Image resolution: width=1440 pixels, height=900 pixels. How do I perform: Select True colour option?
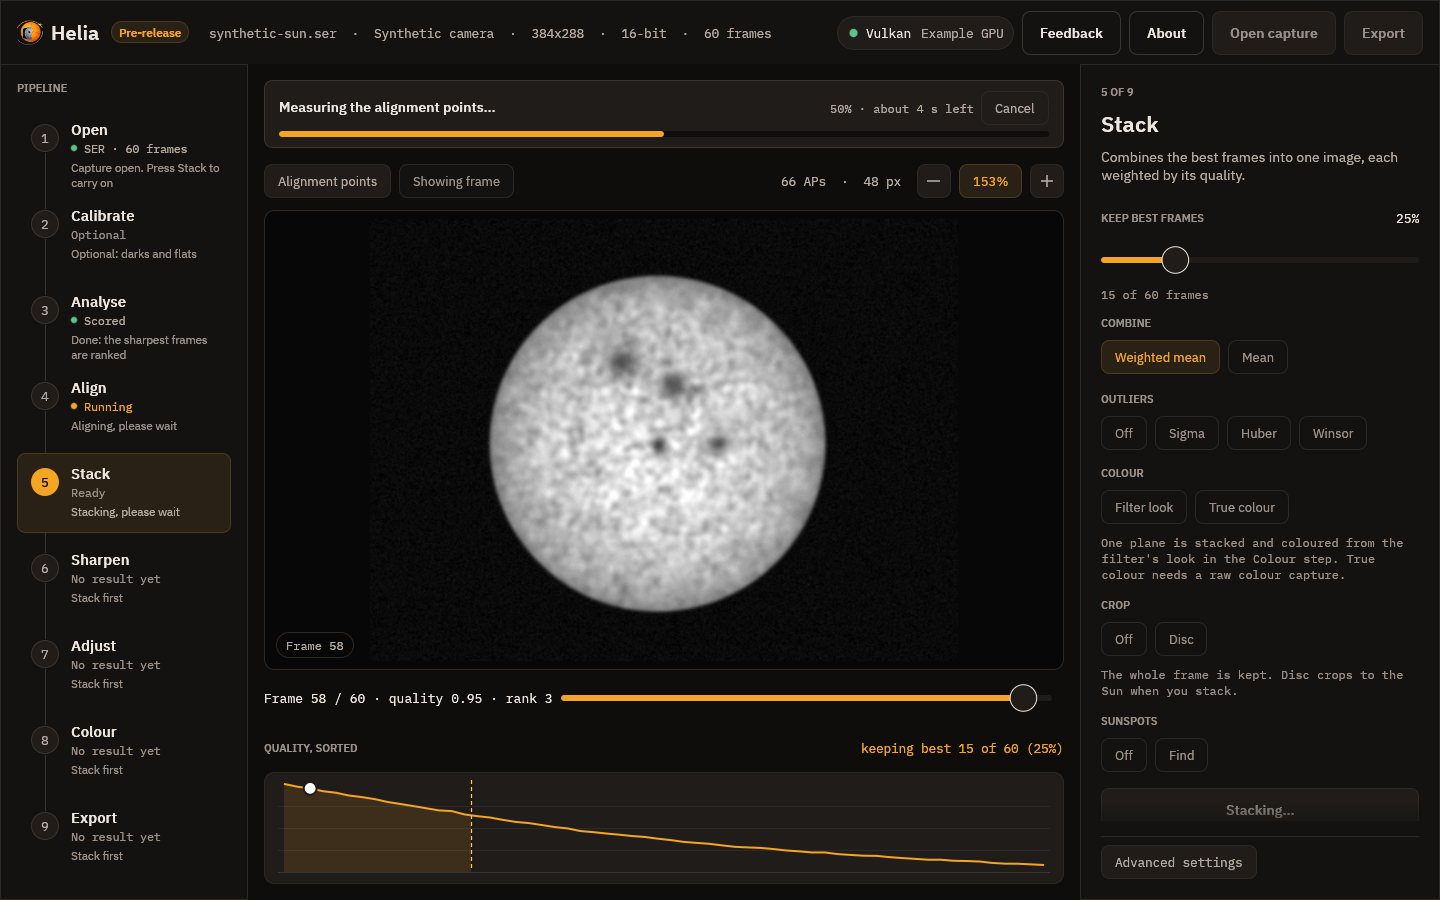click(1241, 507)
